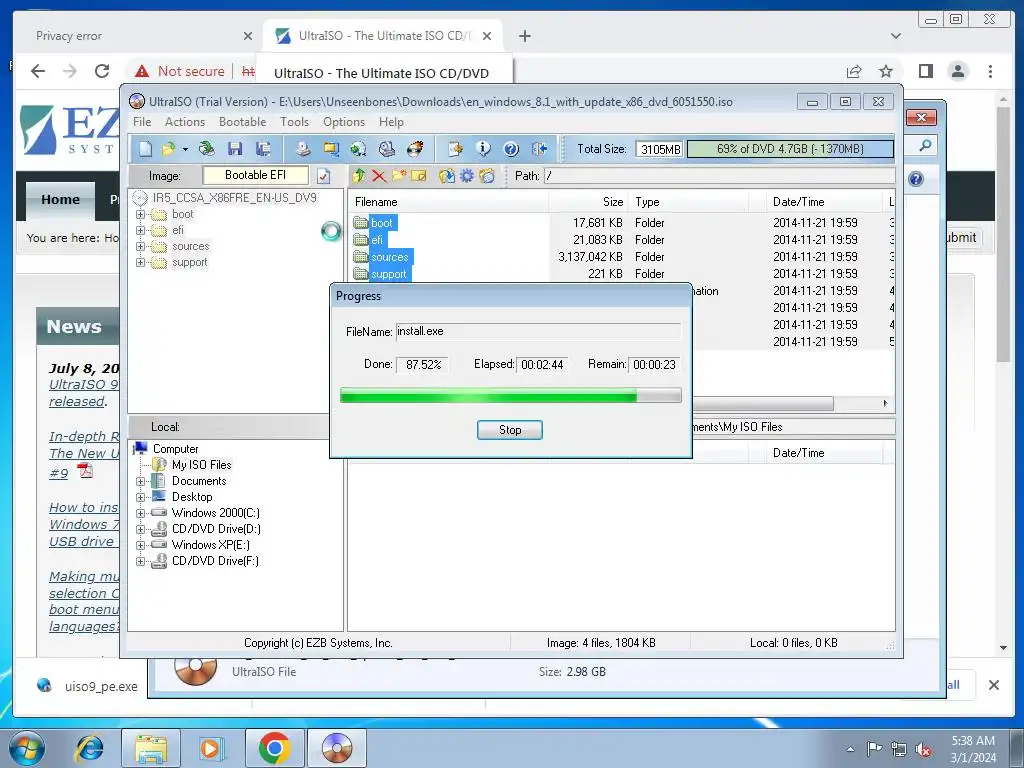This screenshot has width=1024, height=768.
Task: Open the Actions menu
Action: click(x=185, y=122)
